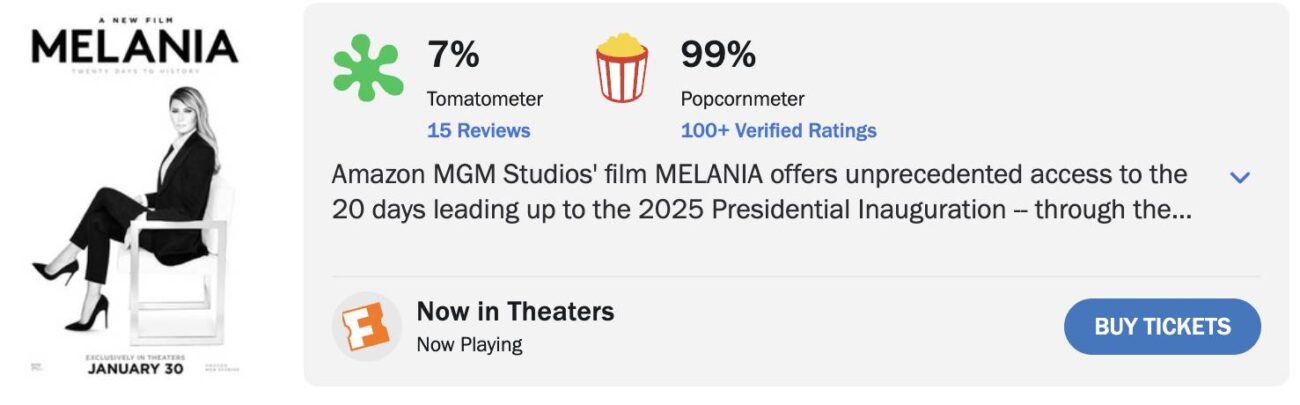Select the Popcornmeter label text
The width and height of the screenshot is (1300, 405).
pos(742,99)
